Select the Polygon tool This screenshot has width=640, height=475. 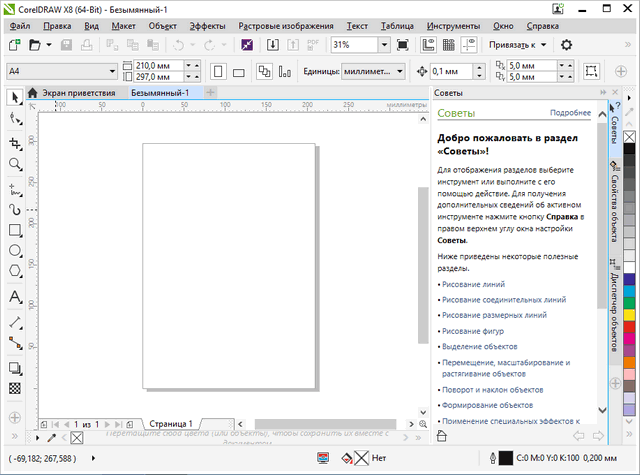click(x=15, y=272)
